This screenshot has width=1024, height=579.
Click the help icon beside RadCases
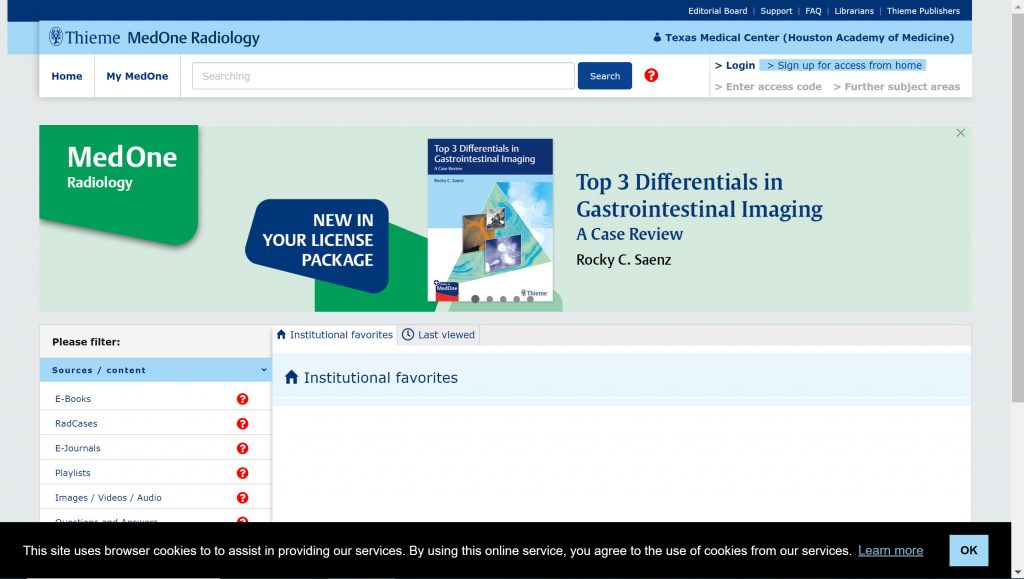[x=242, y=424]
